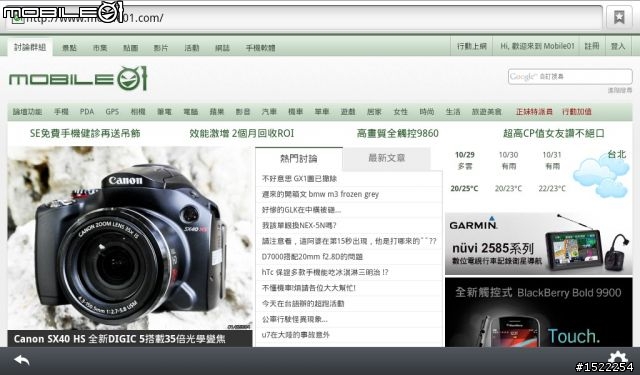
Task: Open the thread 我該單眼換NEX-5N嗎?
Action: point(299,225)
